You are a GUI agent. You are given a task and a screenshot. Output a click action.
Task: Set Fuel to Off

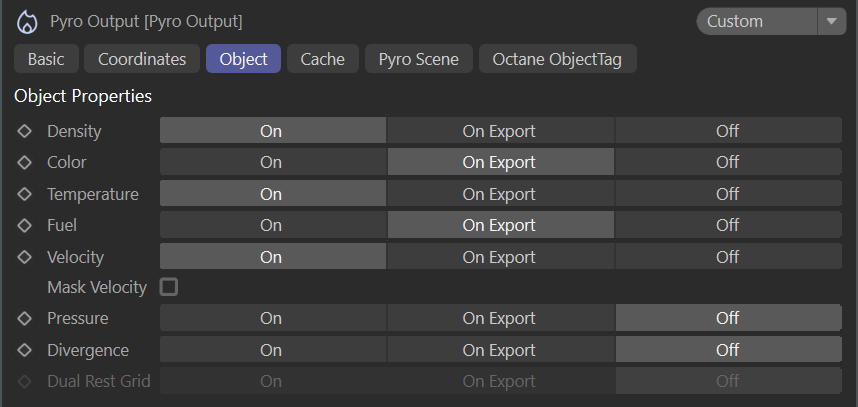pyautogui.click(x=727, y=225)
